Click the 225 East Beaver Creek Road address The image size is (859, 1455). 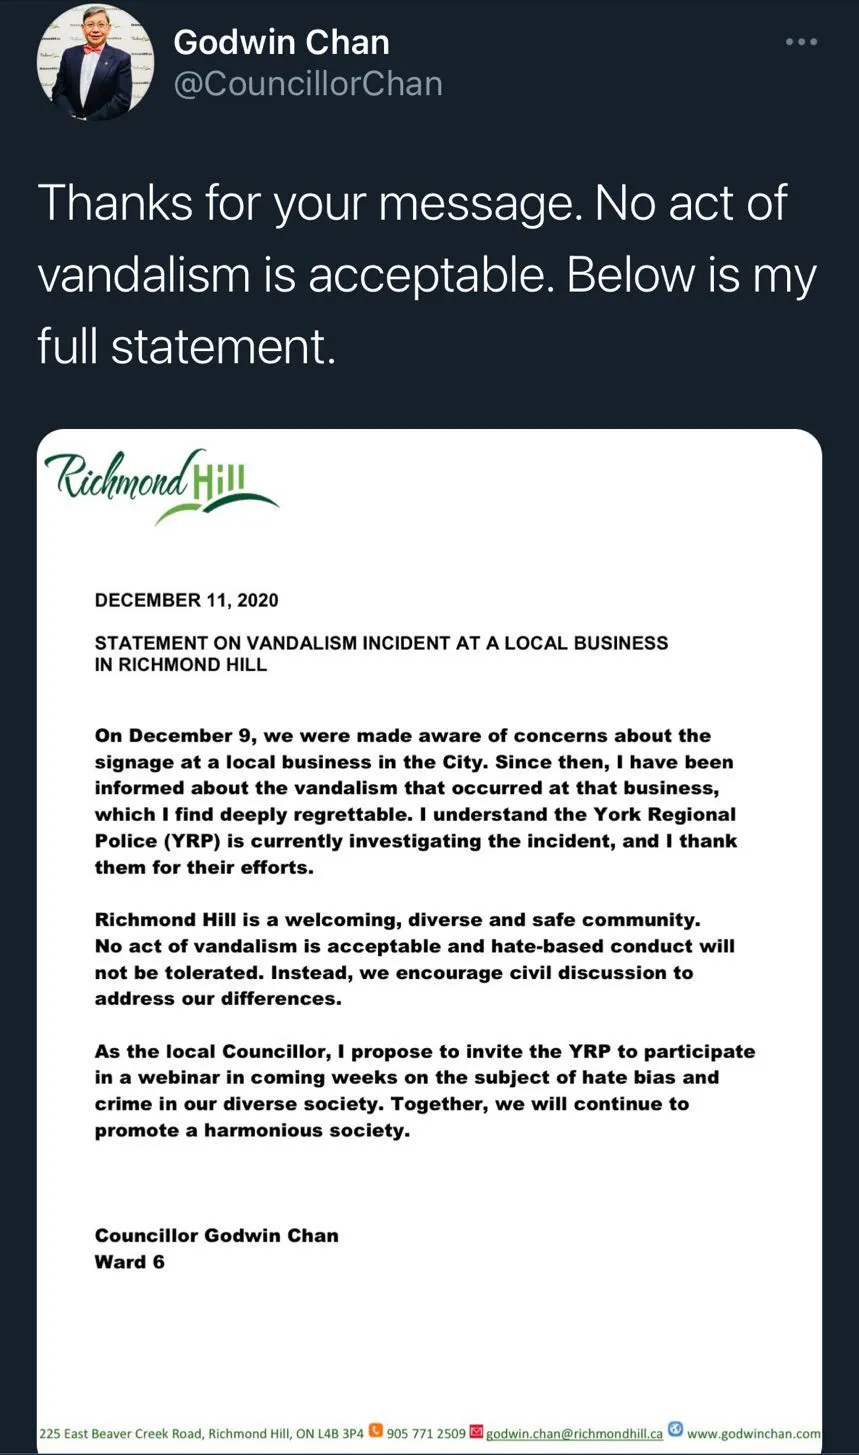point(201,1433)
